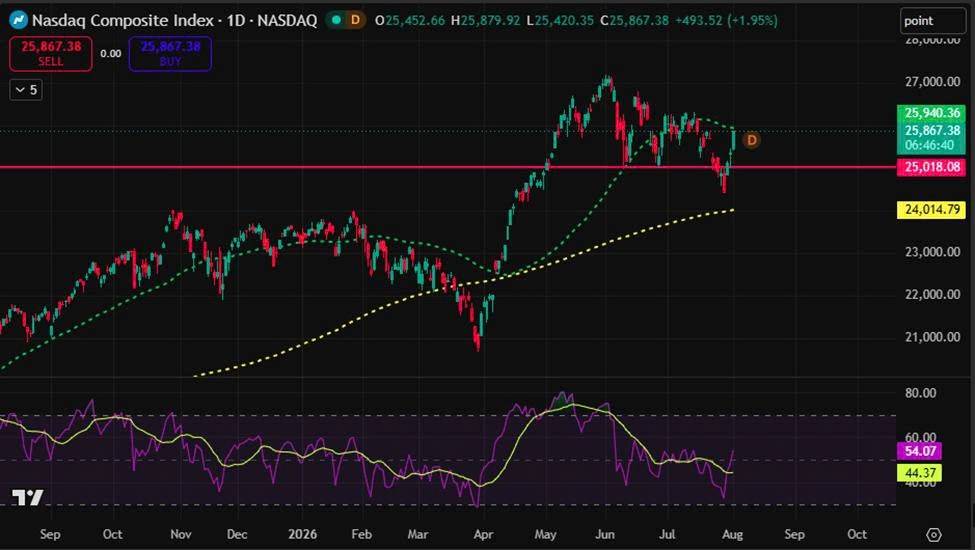Click the Jun label on time axis

point(604,534)
